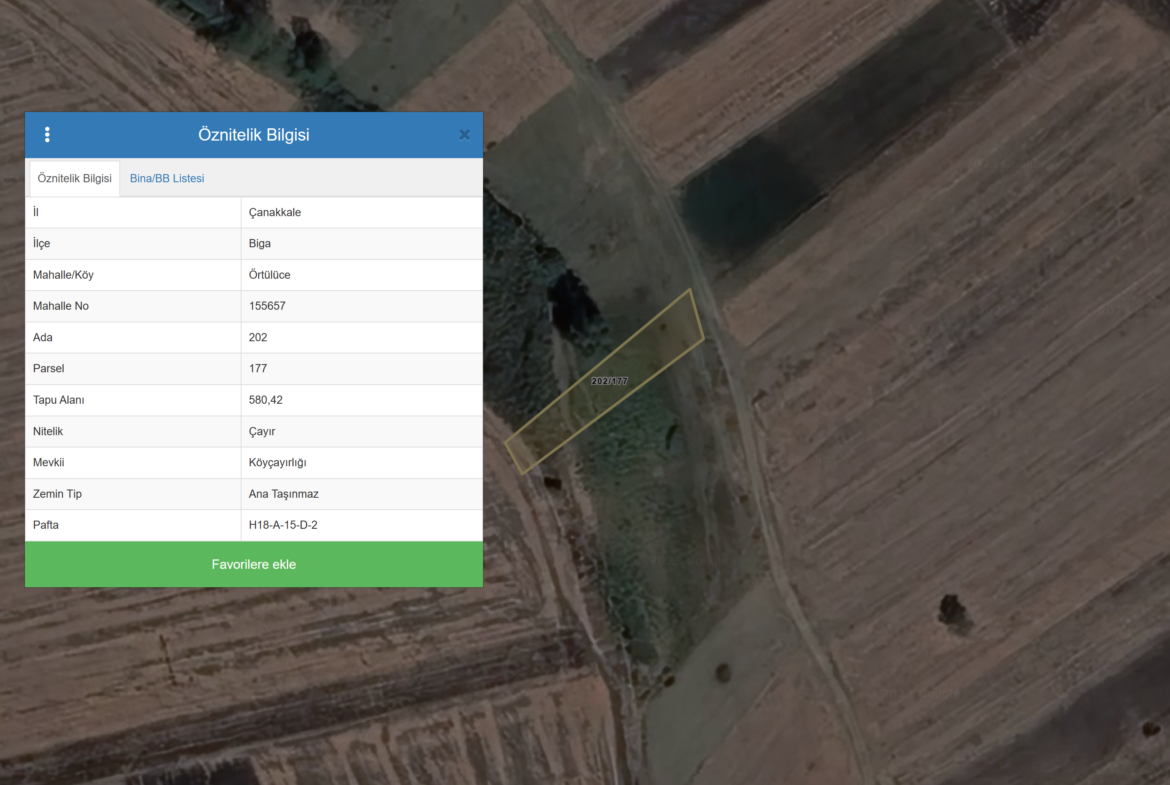Click the Biga district value

point(260,243)
